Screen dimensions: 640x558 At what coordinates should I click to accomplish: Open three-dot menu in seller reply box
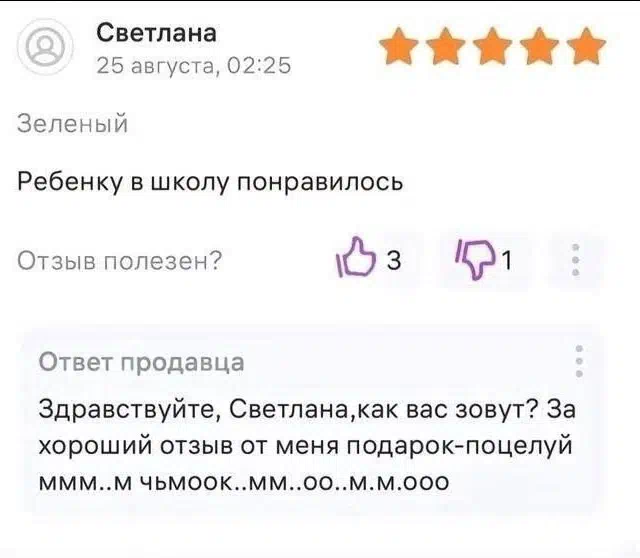[x=579, y=361]
